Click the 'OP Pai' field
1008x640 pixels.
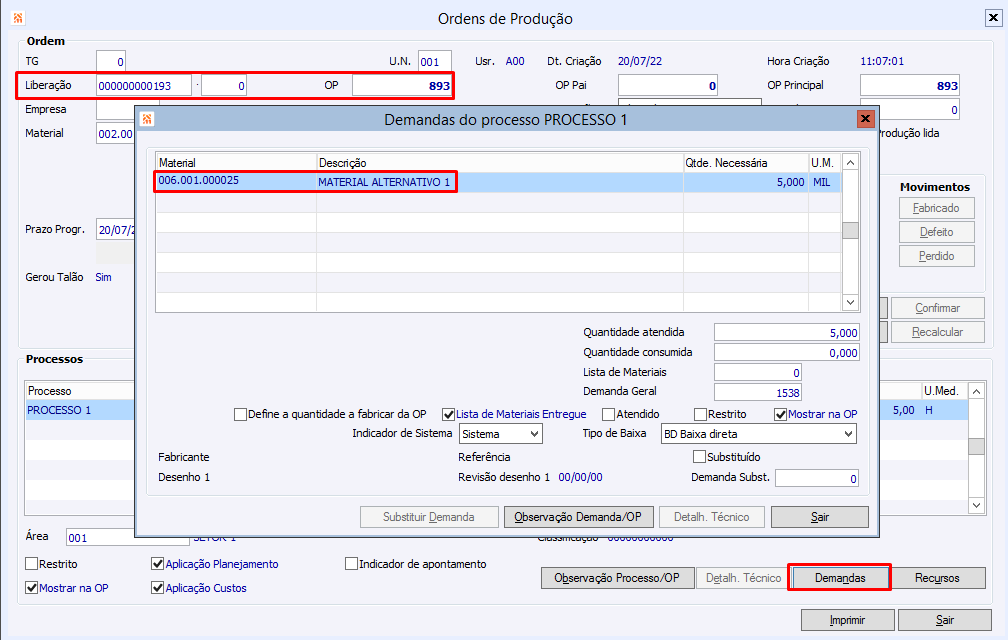click(x=668, y=85)
